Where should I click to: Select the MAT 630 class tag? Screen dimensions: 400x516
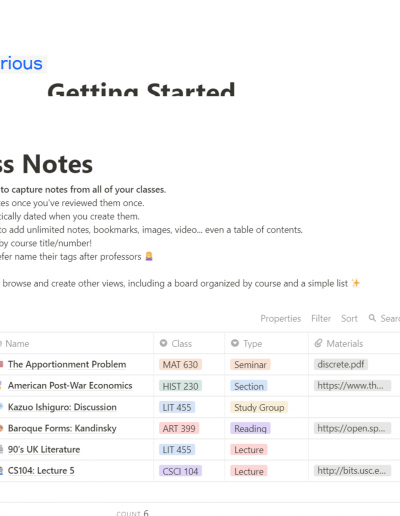point(180,365)
